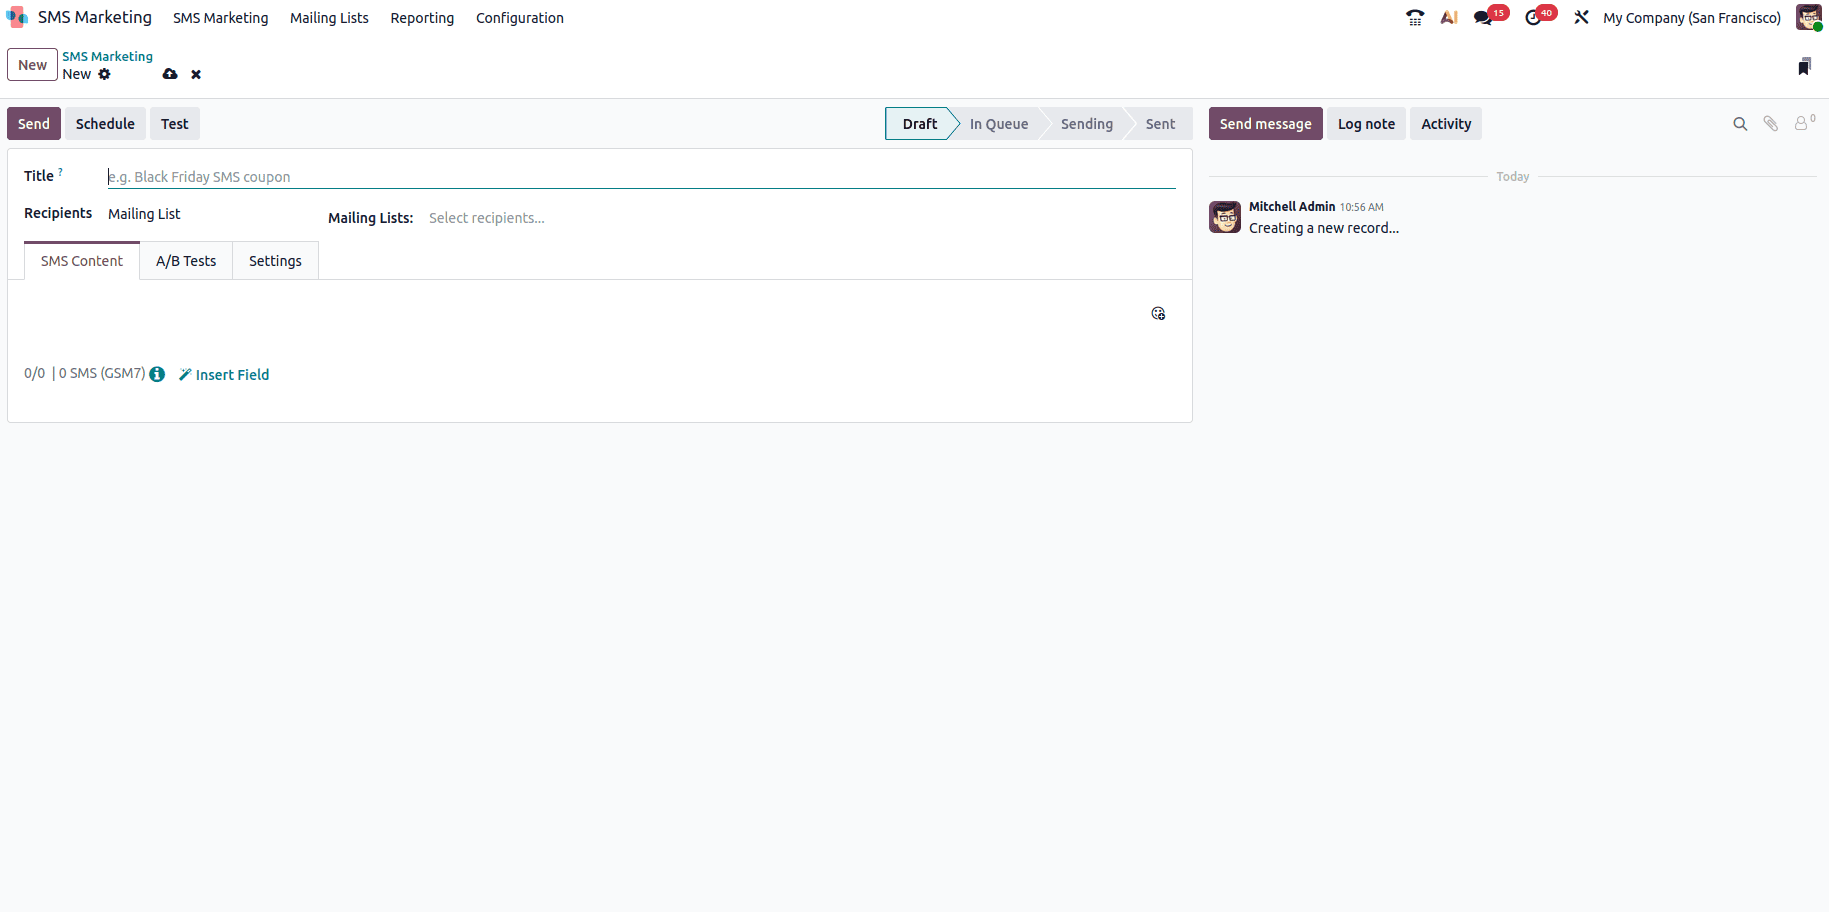
Task: Open the VoIP phone icon in the top bar
Action: point(1414,17)
